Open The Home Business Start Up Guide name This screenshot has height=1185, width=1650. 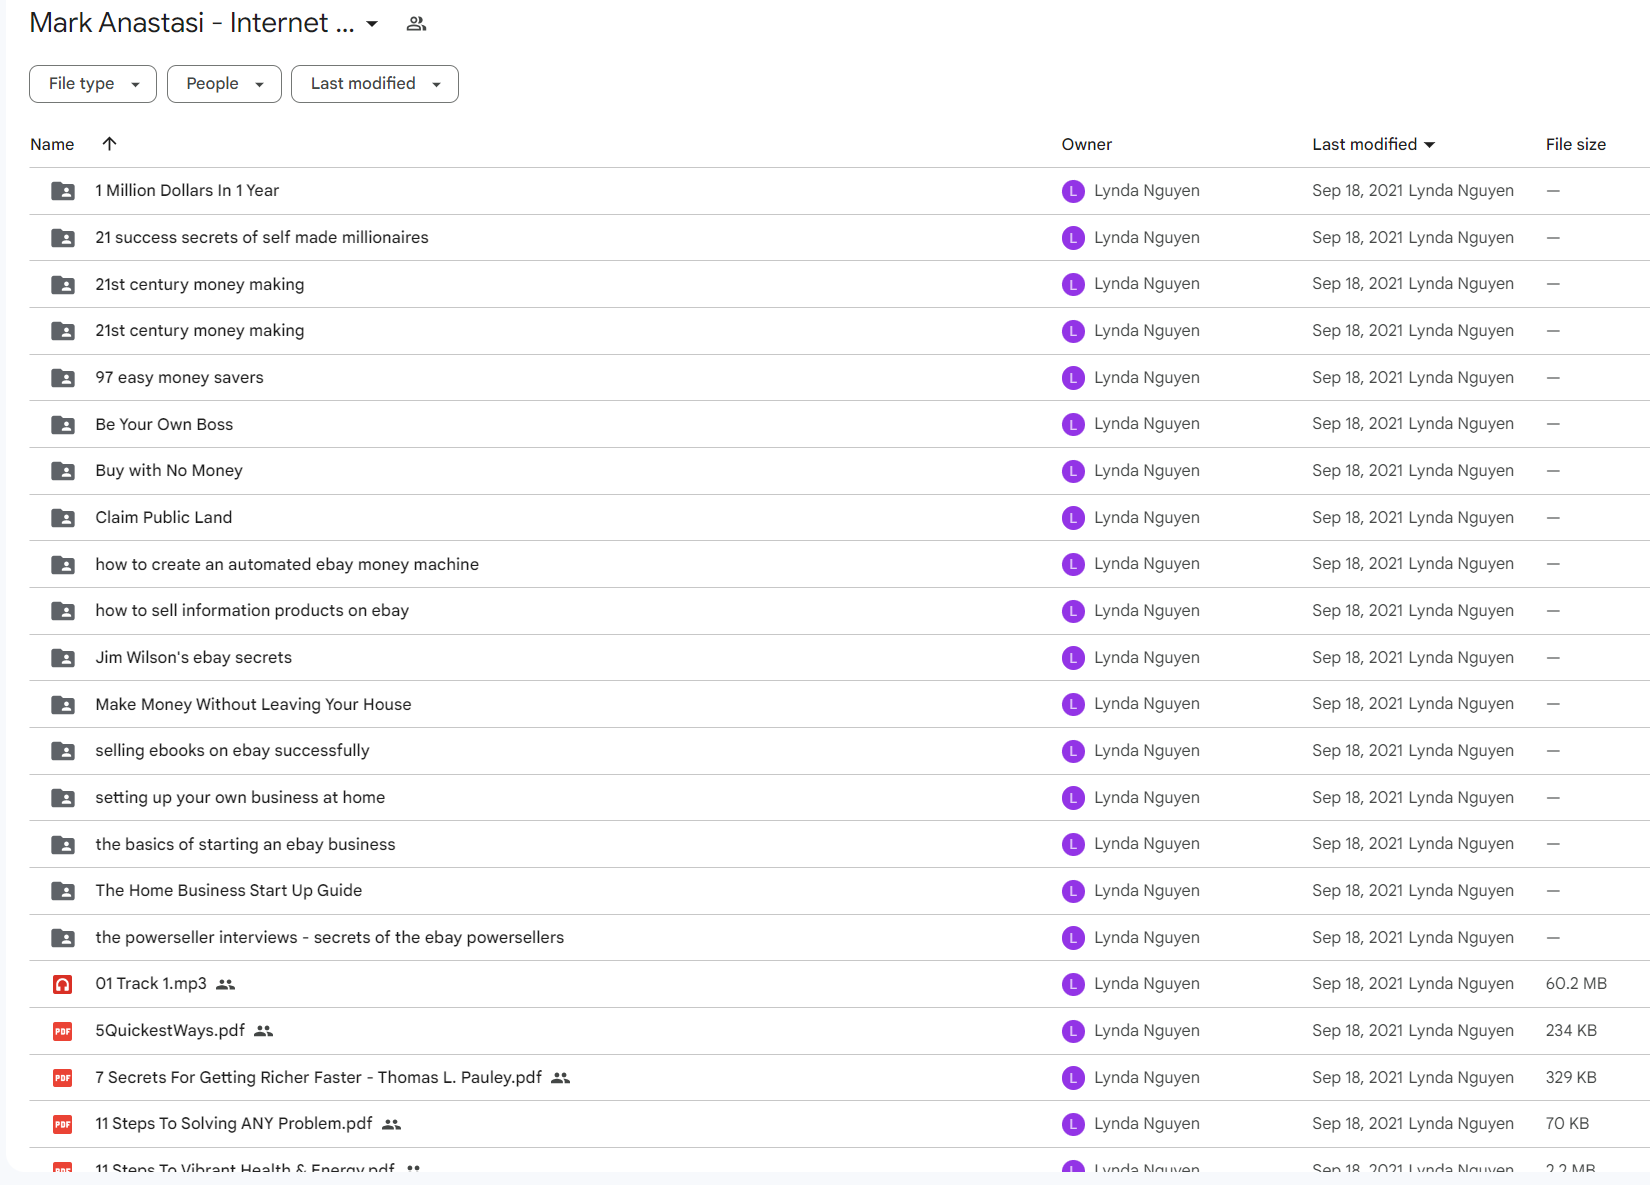coord(229,890)
